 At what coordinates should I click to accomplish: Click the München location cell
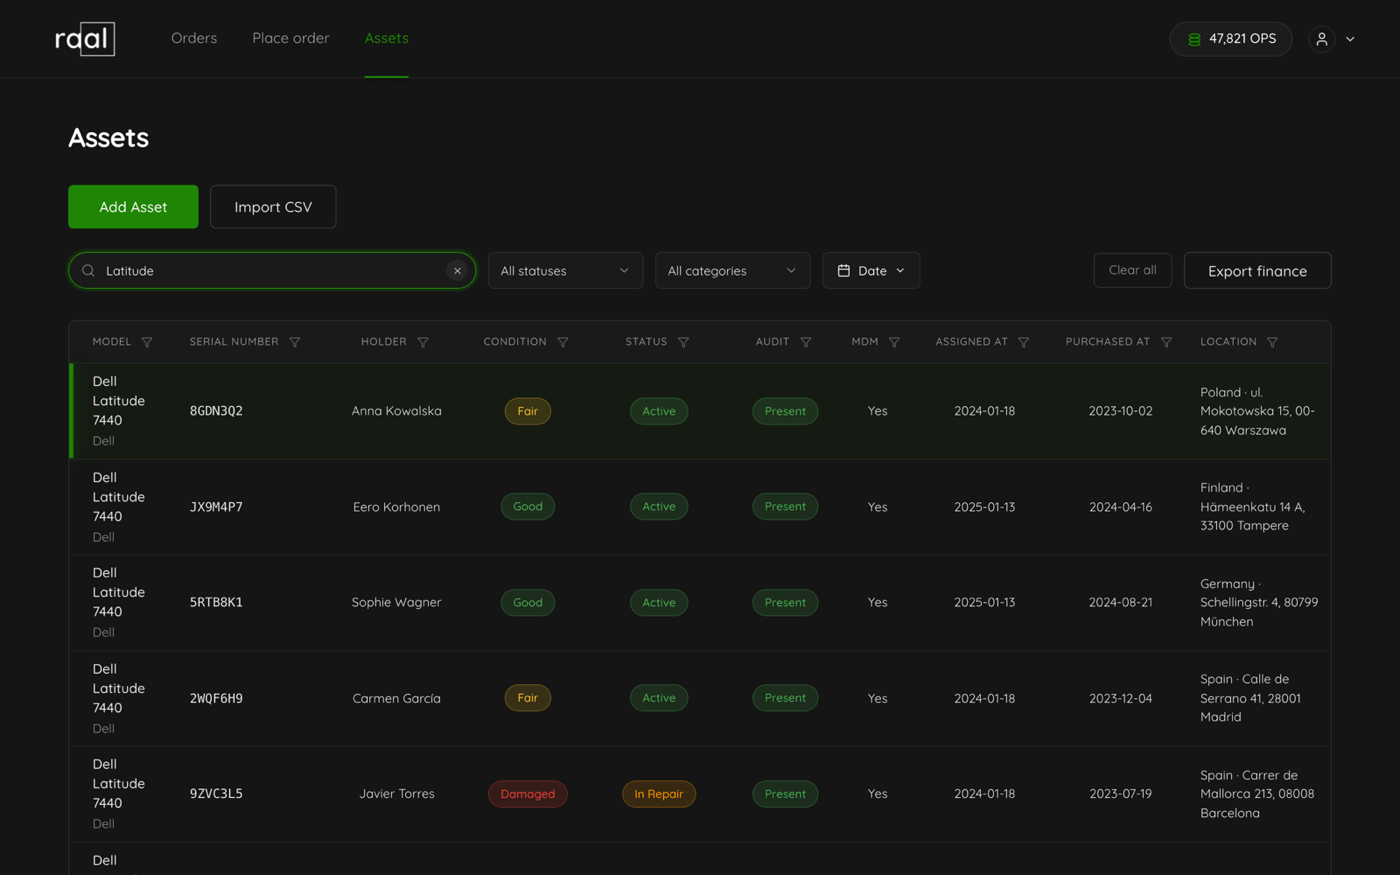[x=1259, y=602]
